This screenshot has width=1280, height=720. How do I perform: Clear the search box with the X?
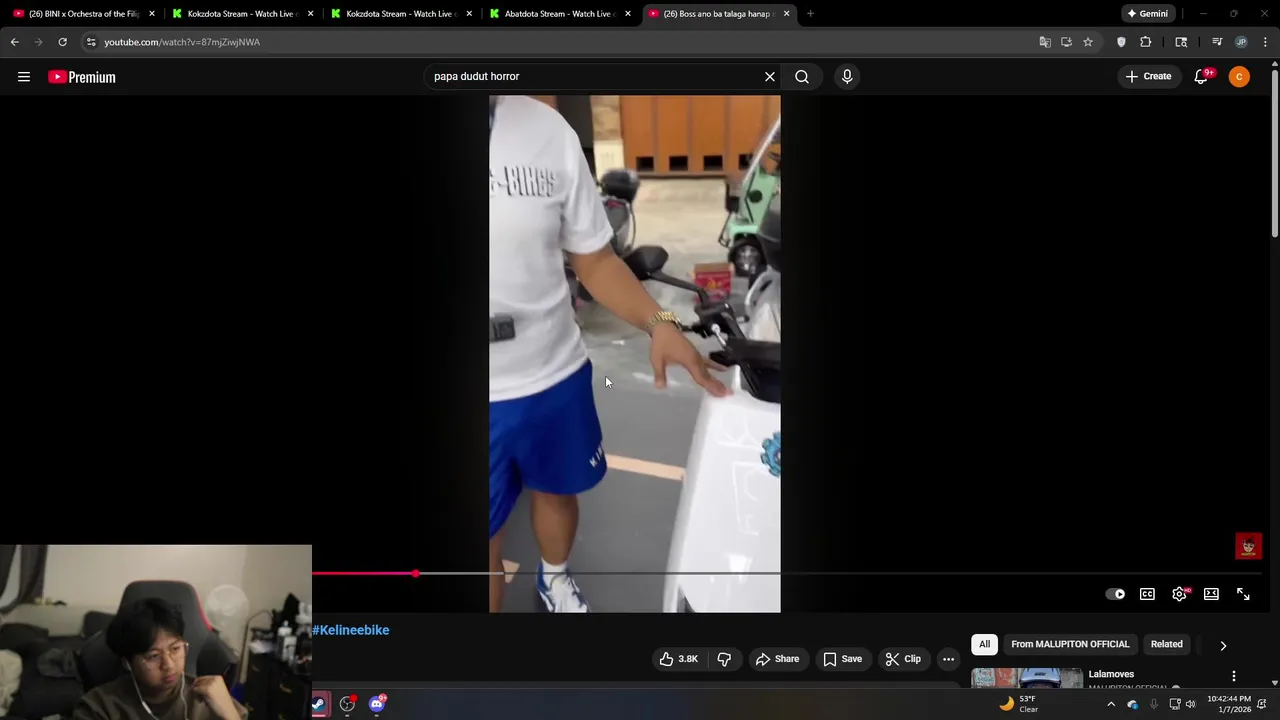[x=770, y=77]
